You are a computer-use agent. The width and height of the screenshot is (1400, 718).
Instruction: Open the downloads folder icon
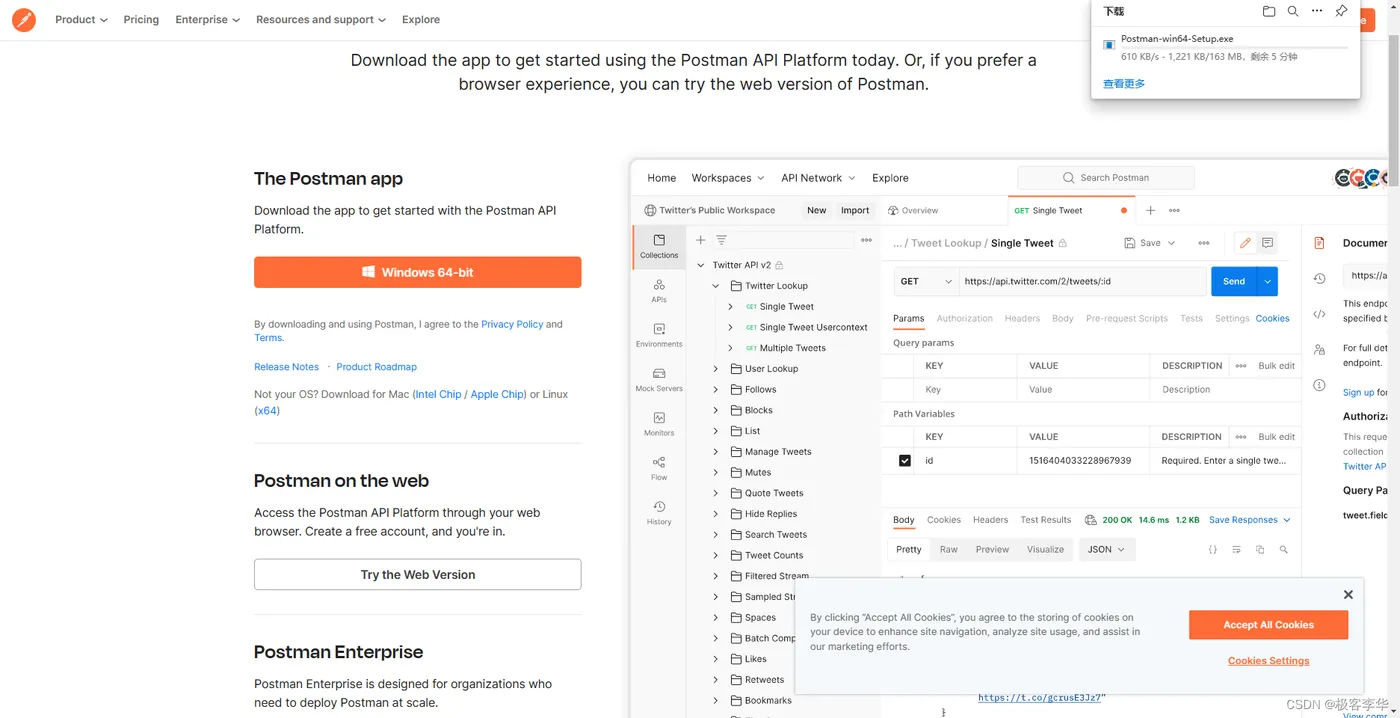pos(1269,12)
